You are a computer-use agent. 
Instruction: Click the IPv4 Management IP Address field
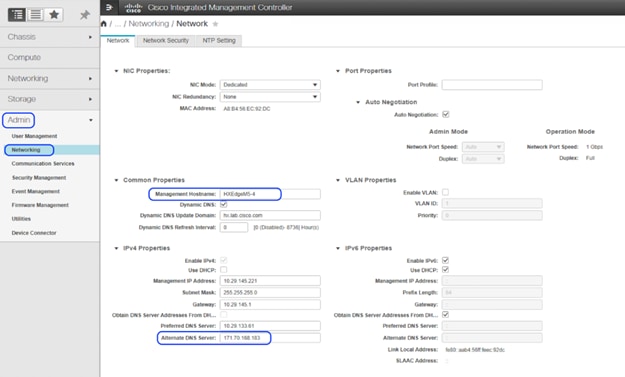click(x=270, y=281)
